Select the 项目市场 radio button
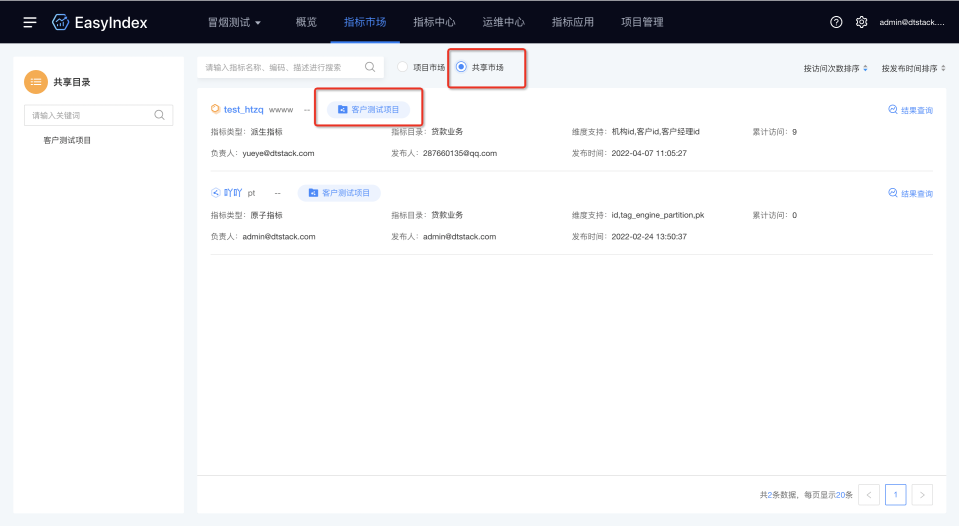The width and height of the screenshot is (959, 526). [403, 67]
